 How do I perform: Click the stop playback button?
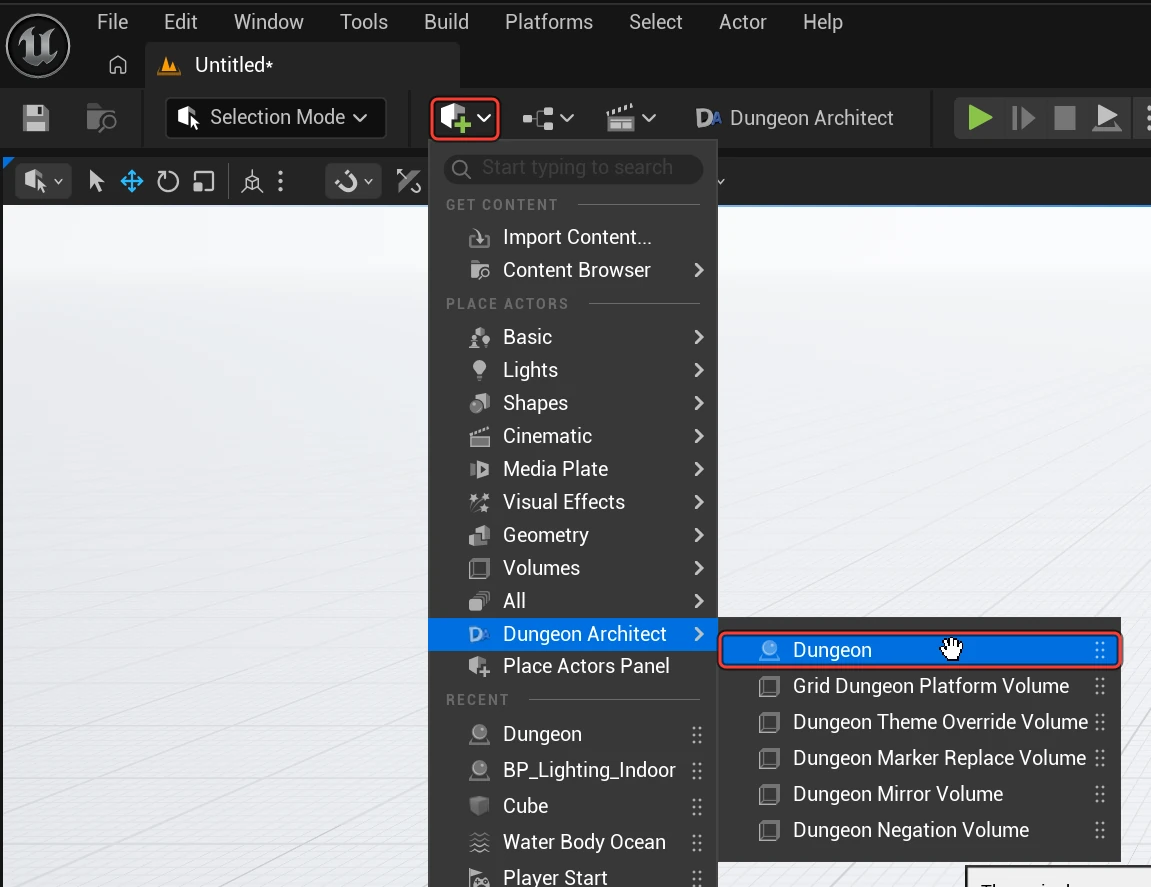[1064, 117]
